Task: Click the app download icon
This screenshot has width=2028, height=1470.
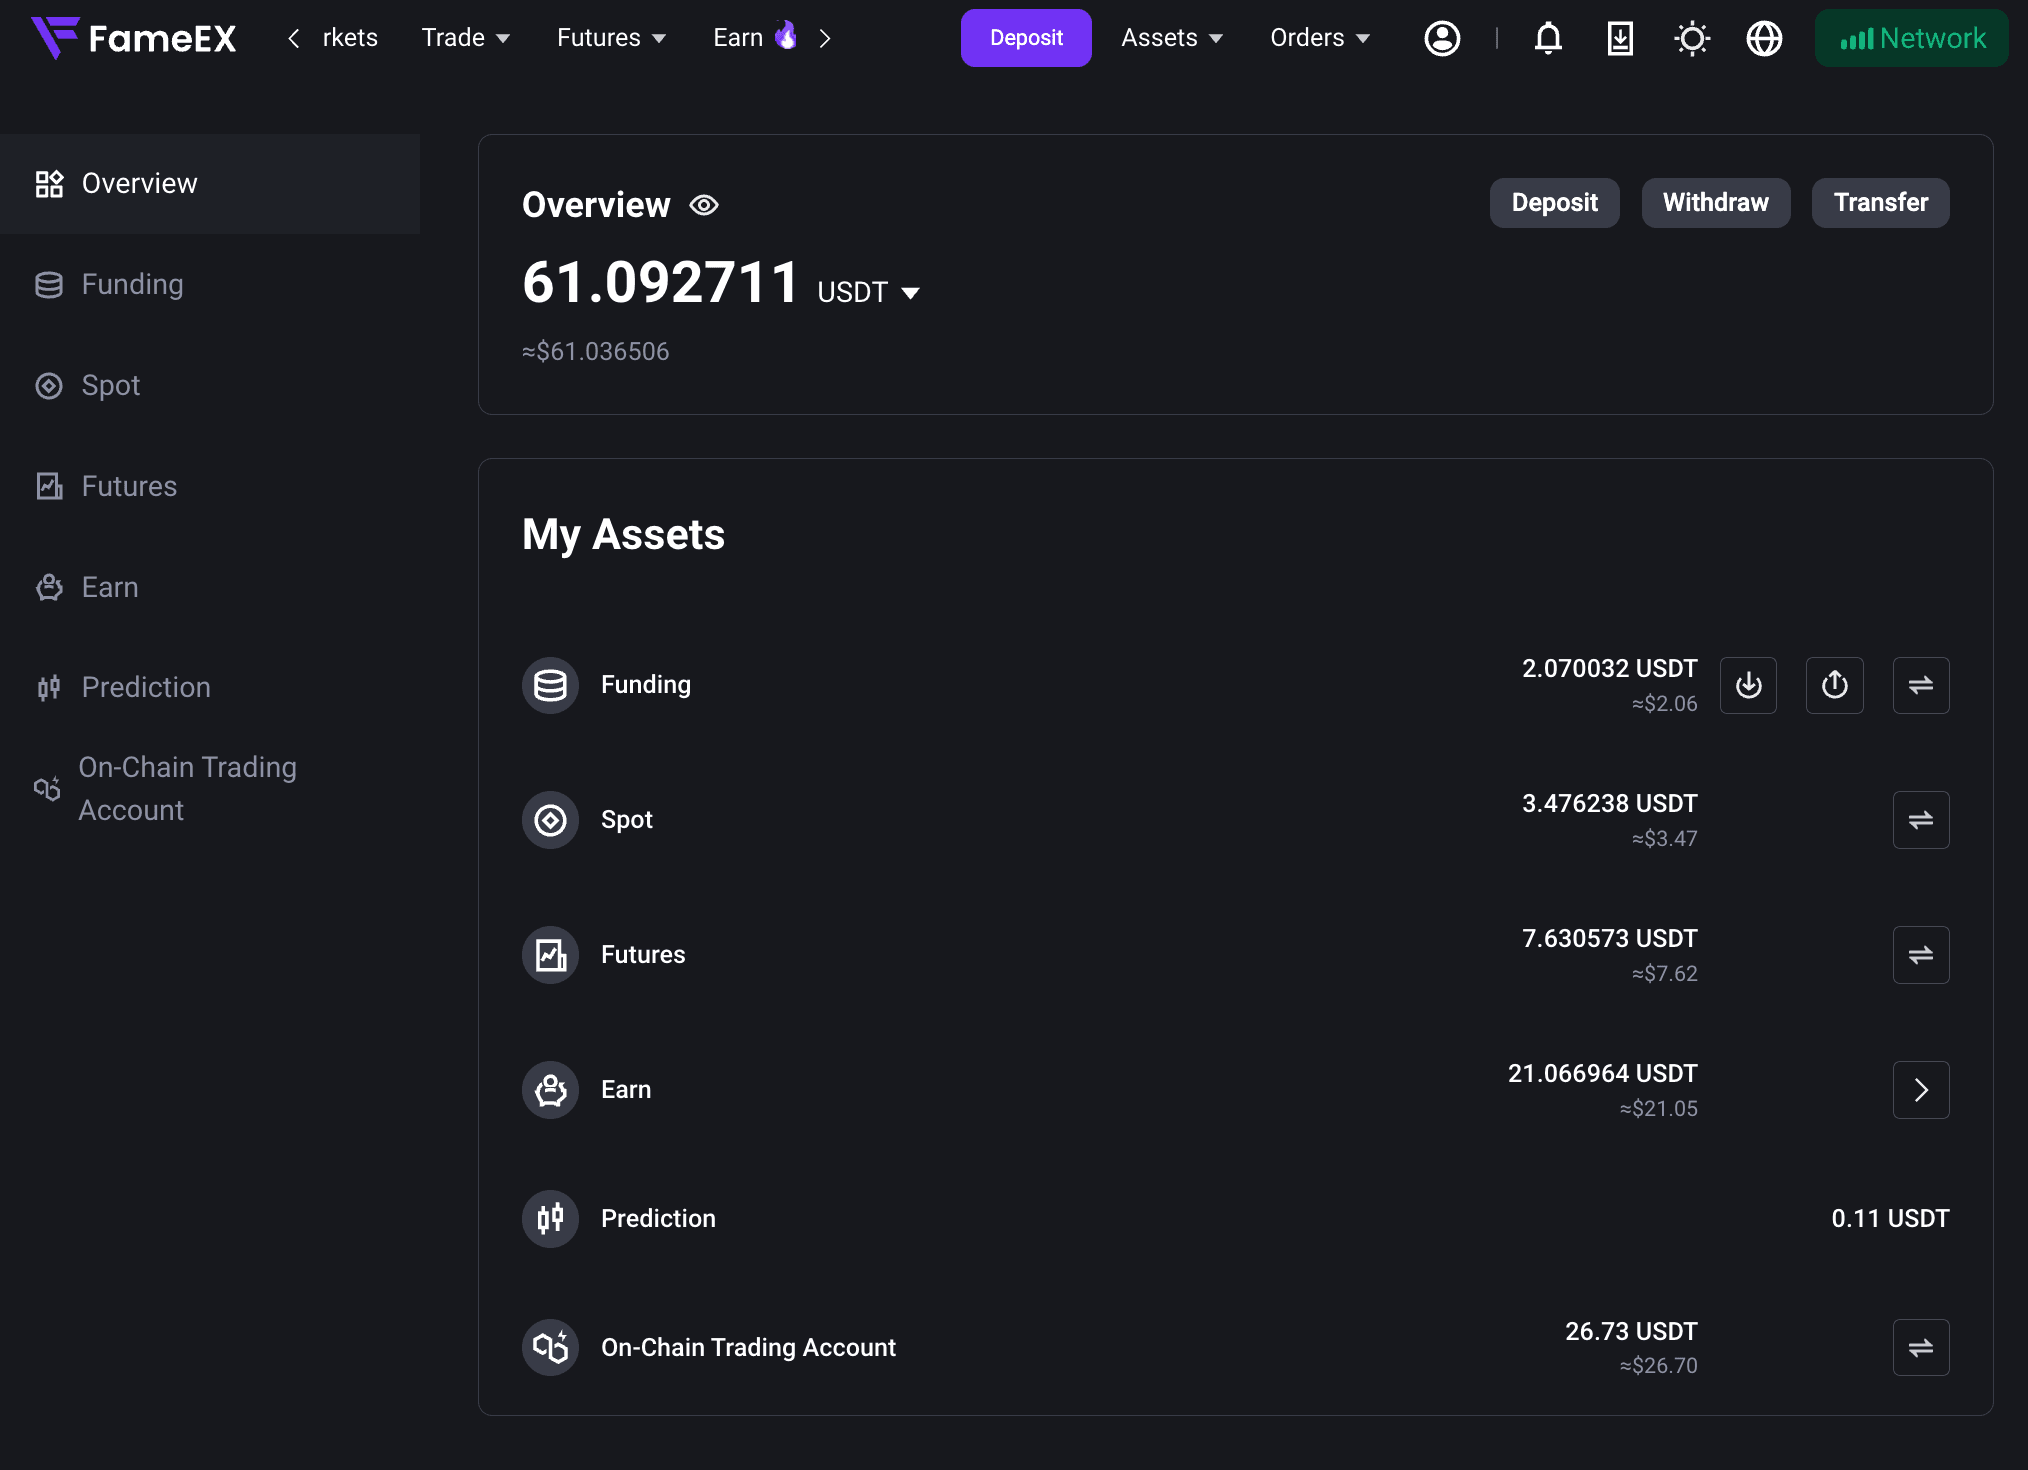Action: tap(1620, 38)
